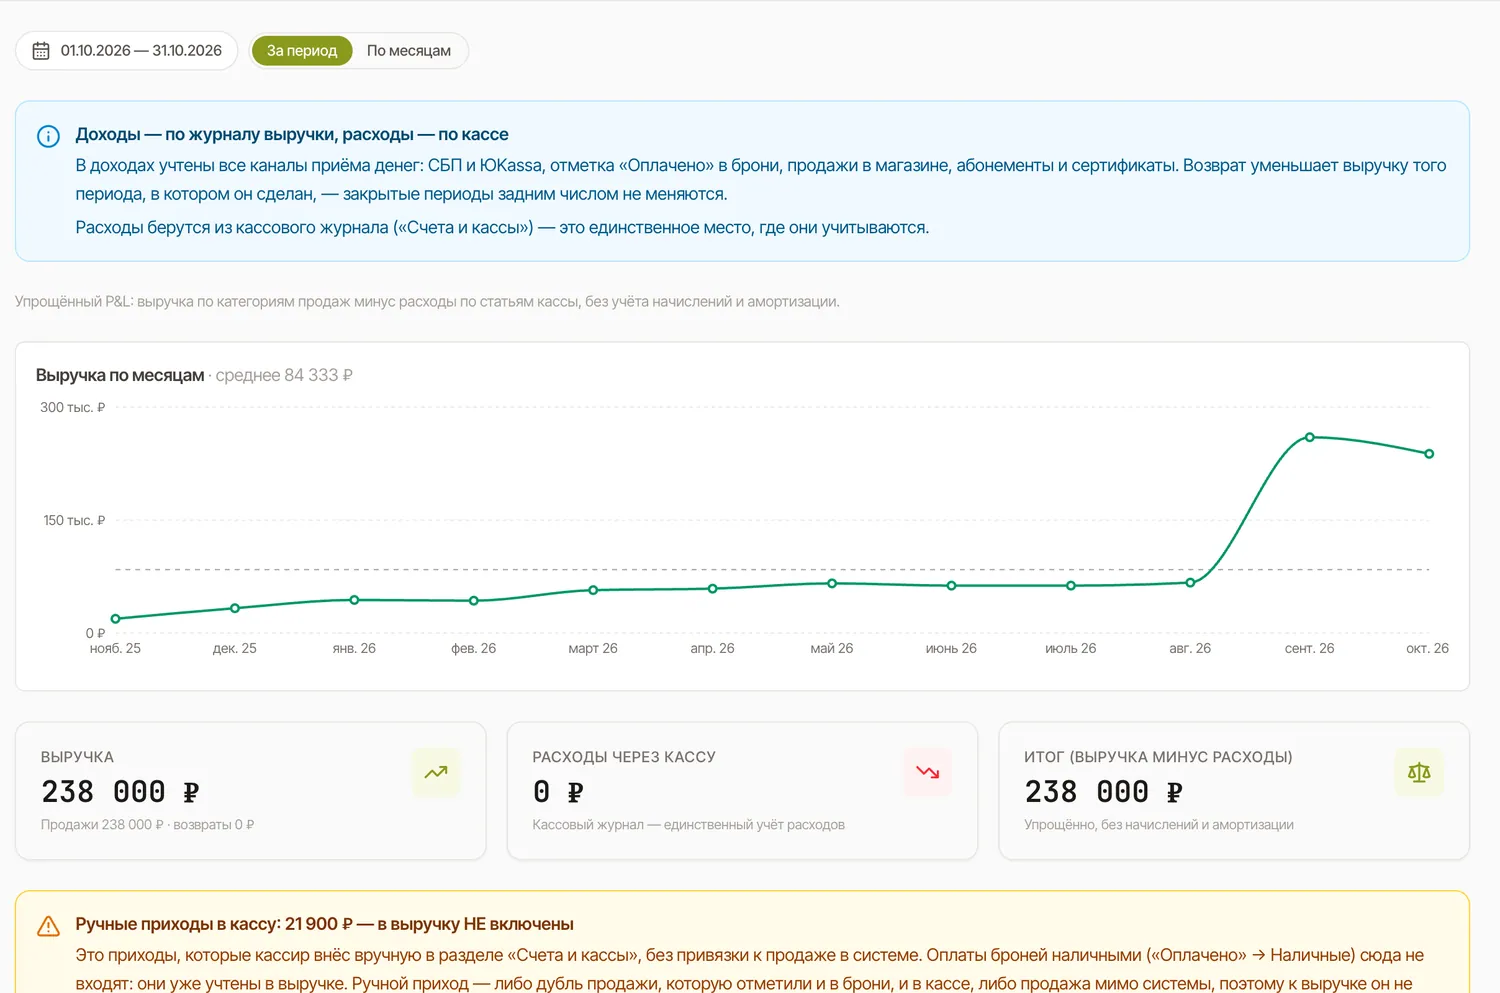The width and height of the screenshot is (1500, 993).
Task: Click the июль 26 data point on chart
Action: tap(1071, 586)
